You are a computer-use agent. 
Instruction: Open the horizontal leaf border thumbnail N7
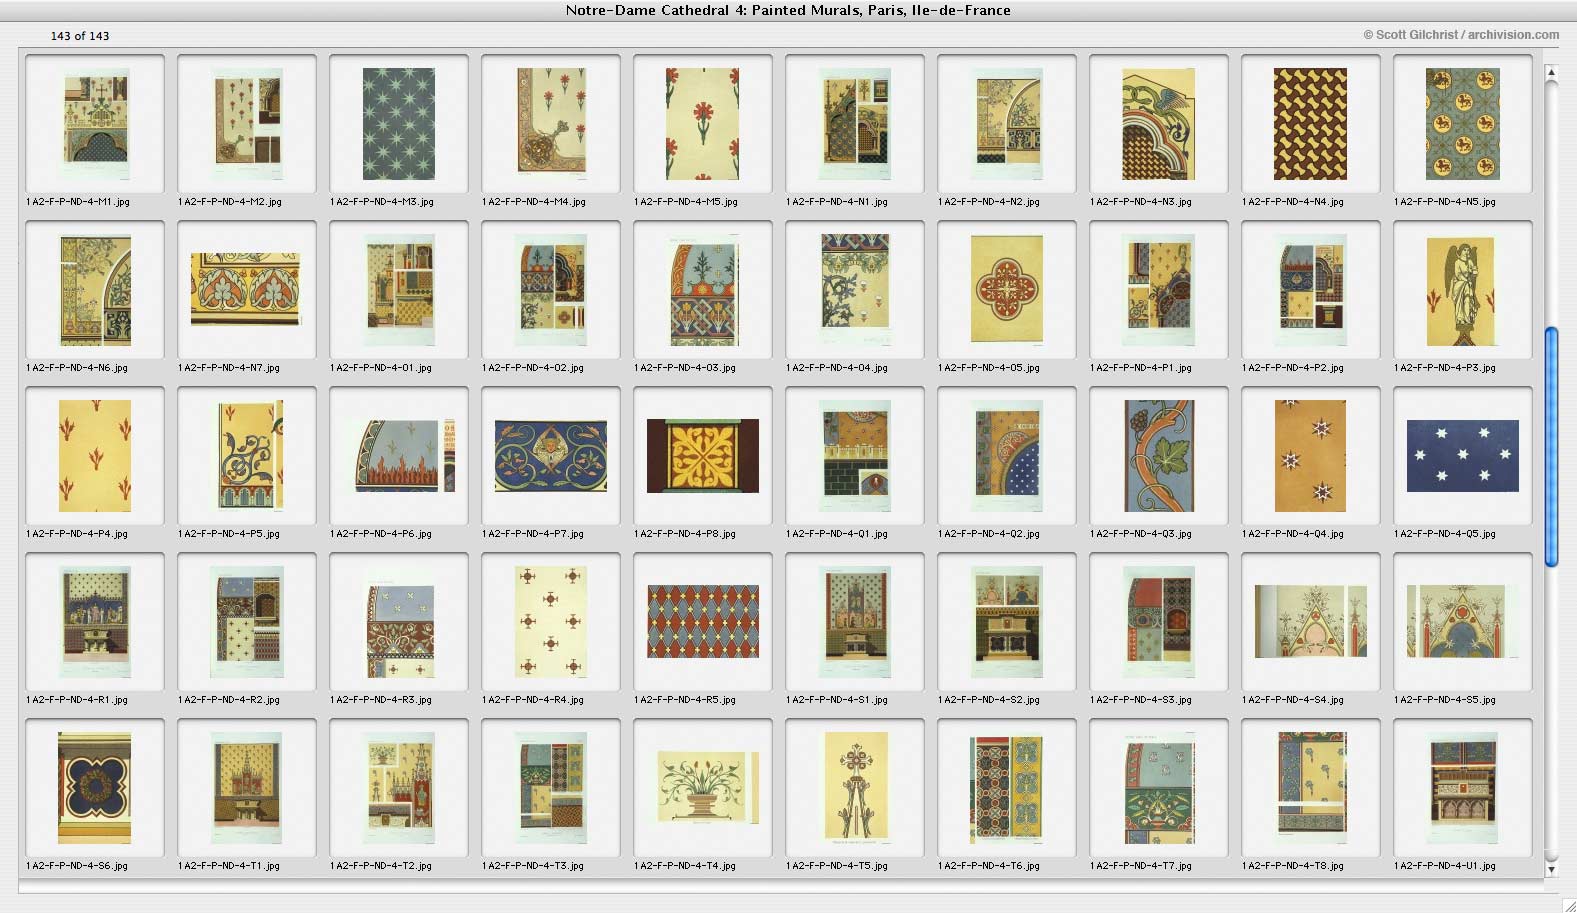click(245, 289)
